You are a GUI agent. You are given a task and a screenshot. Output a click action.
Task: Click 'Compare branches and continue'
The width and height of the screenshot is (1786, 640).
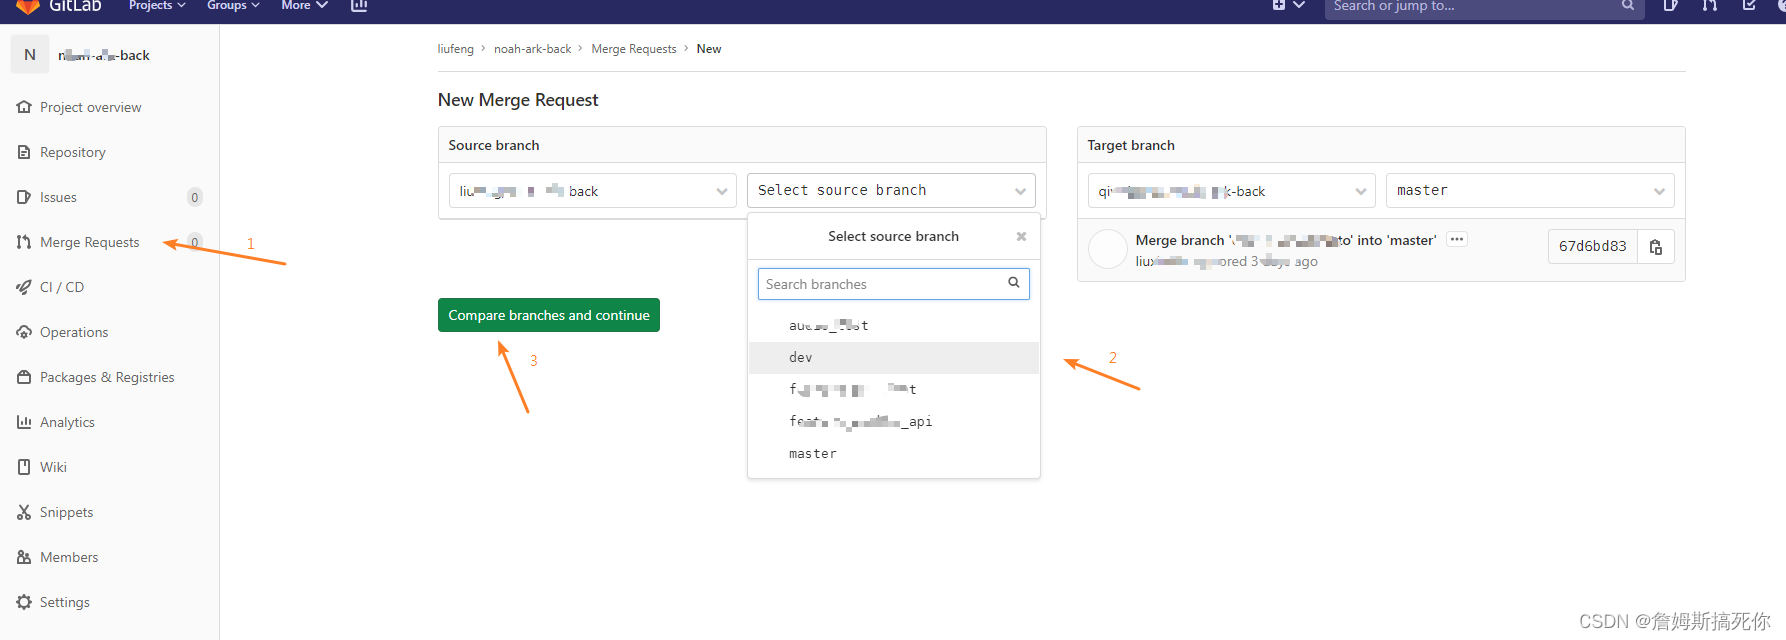549,315
